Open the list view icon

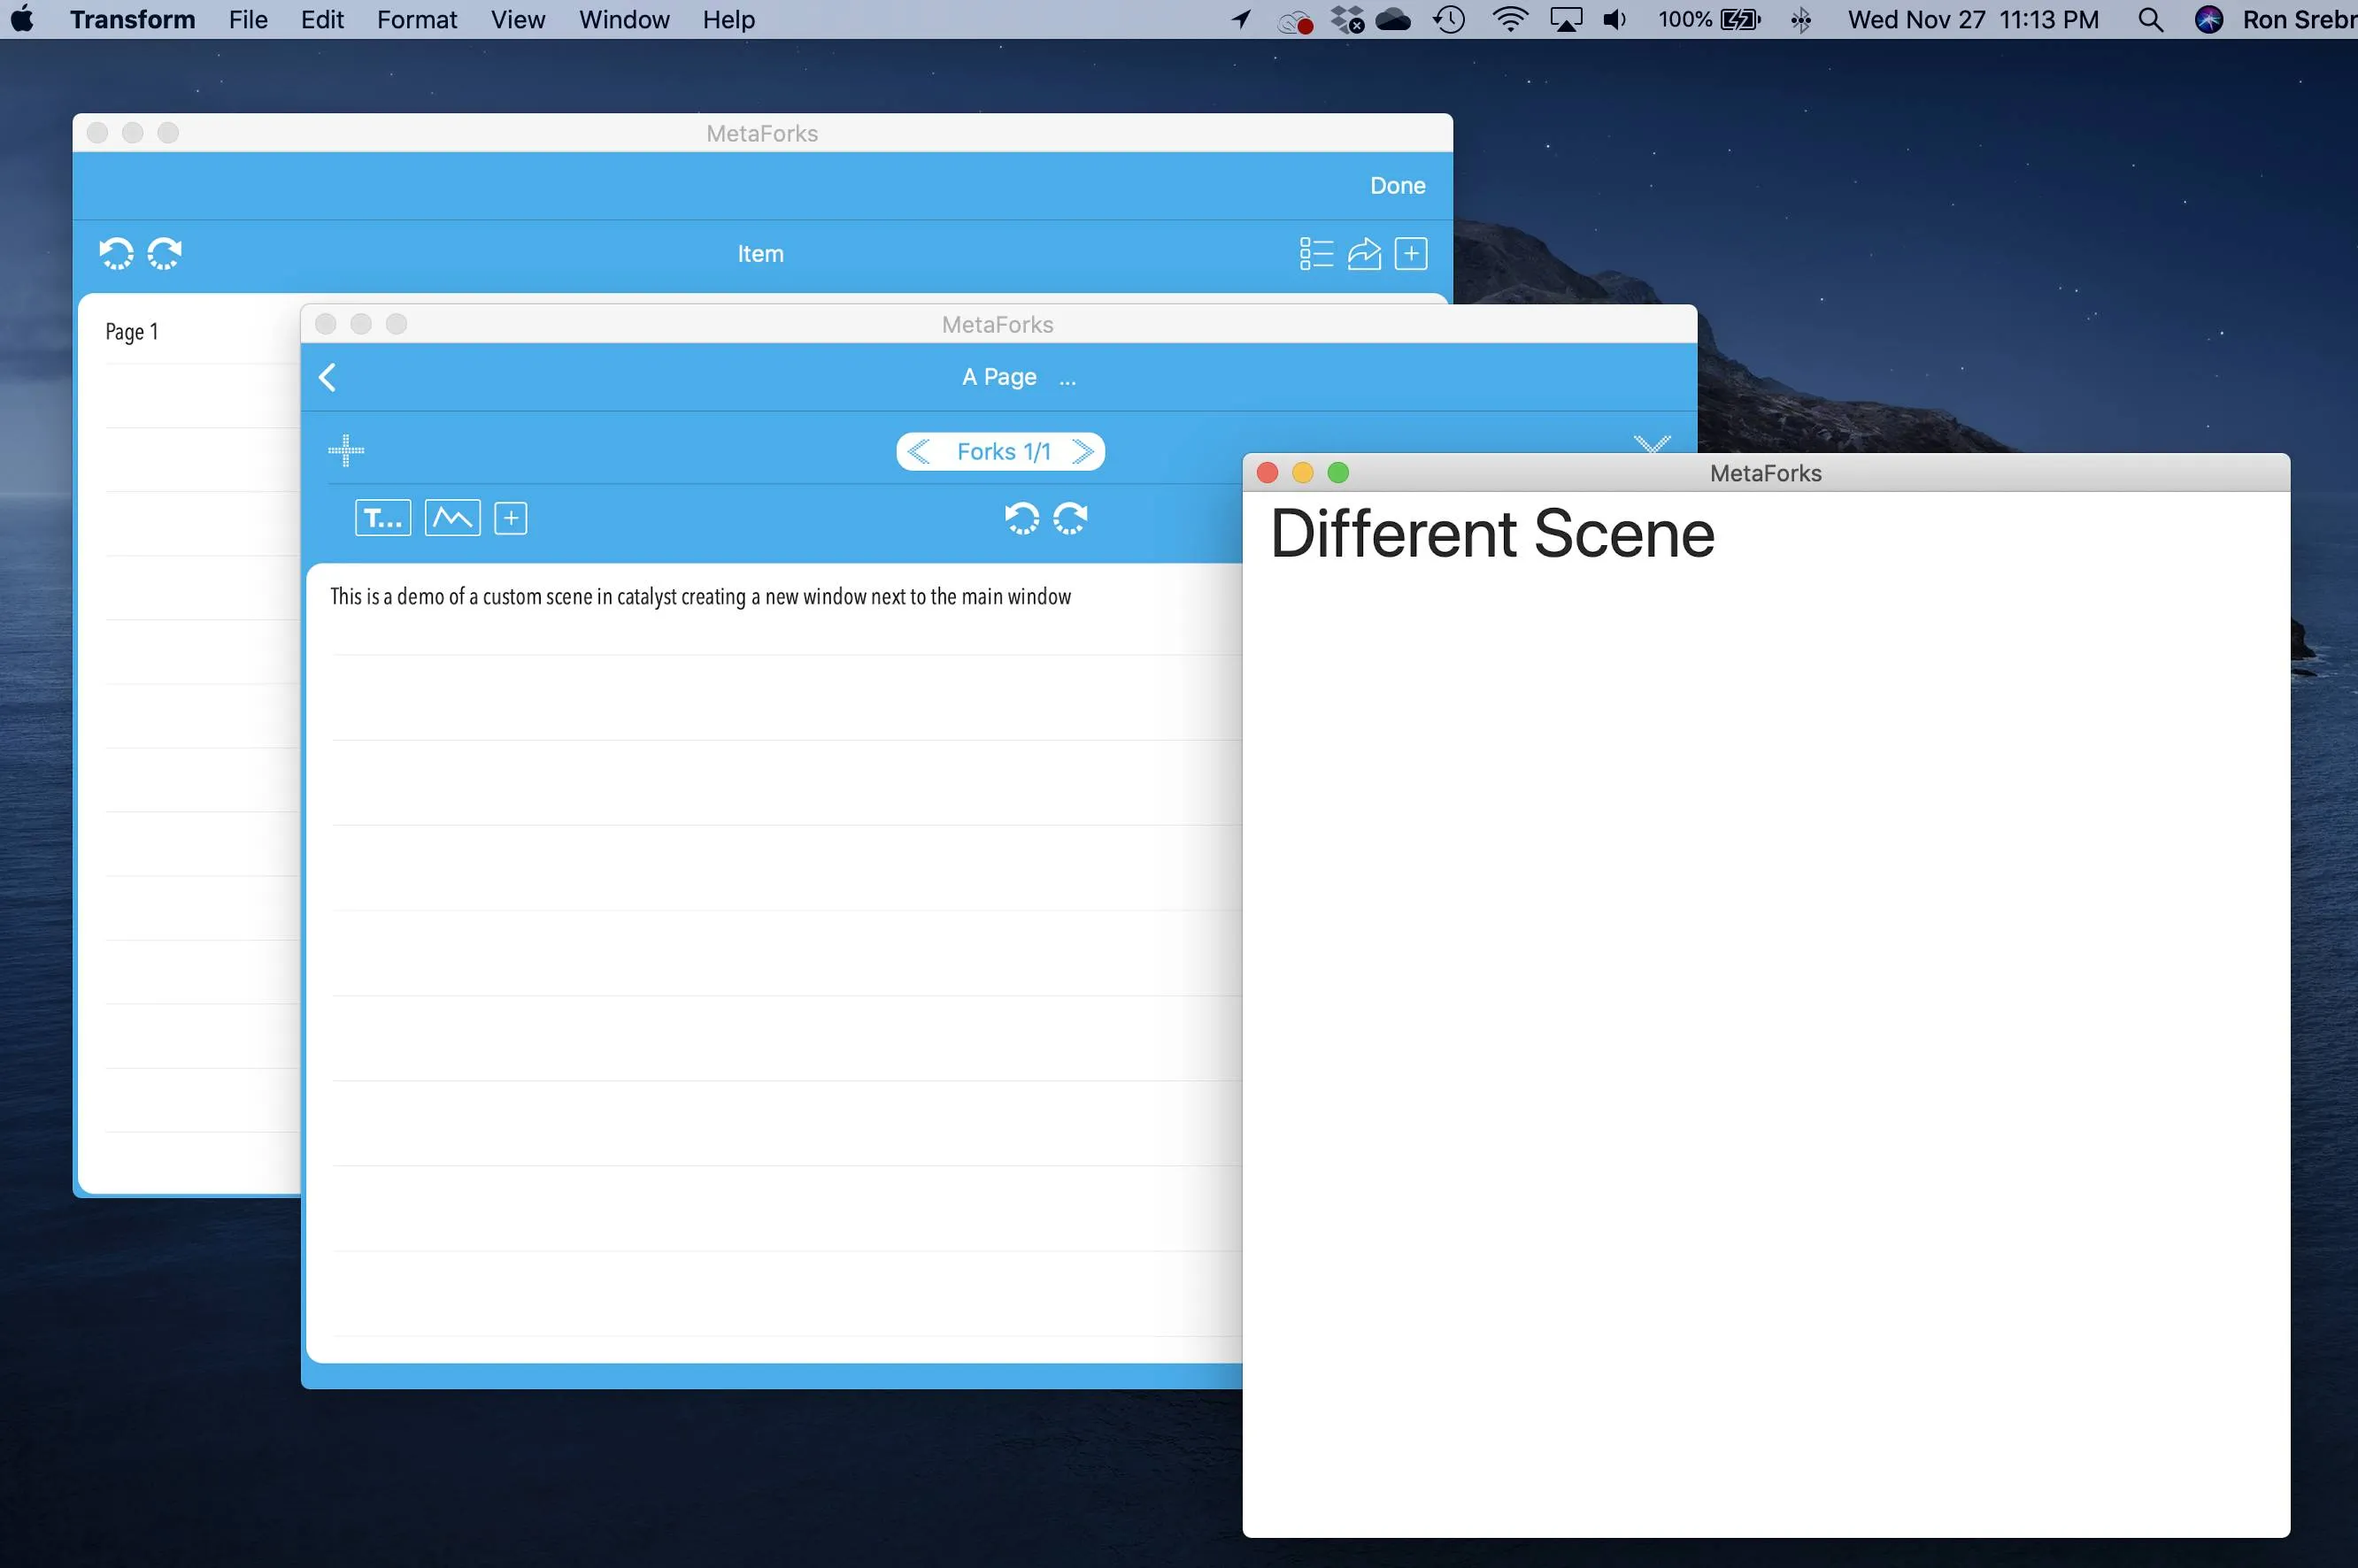(x=1315, y=254)
